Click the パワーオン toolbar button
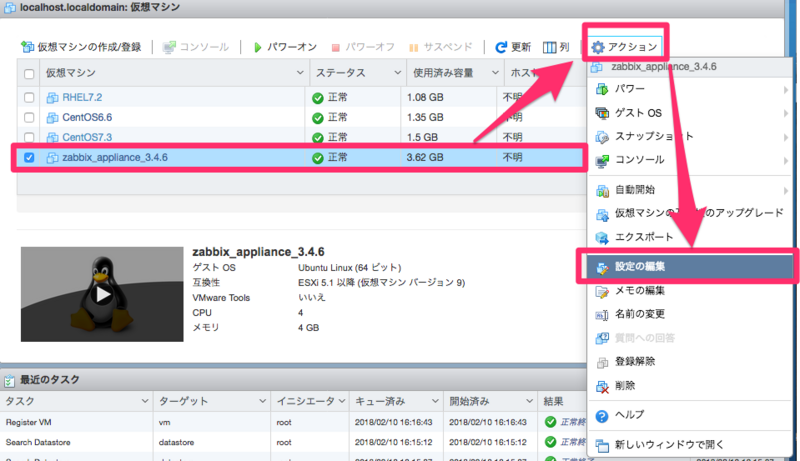Screen dimensions: 800x461 285,47
